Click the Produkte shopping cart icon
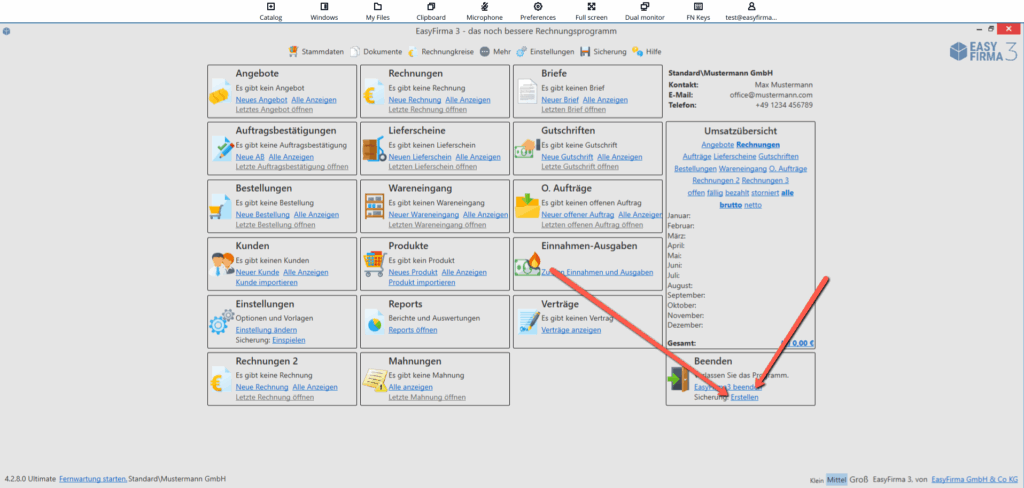1024x488 pixels. pos(375,264)
